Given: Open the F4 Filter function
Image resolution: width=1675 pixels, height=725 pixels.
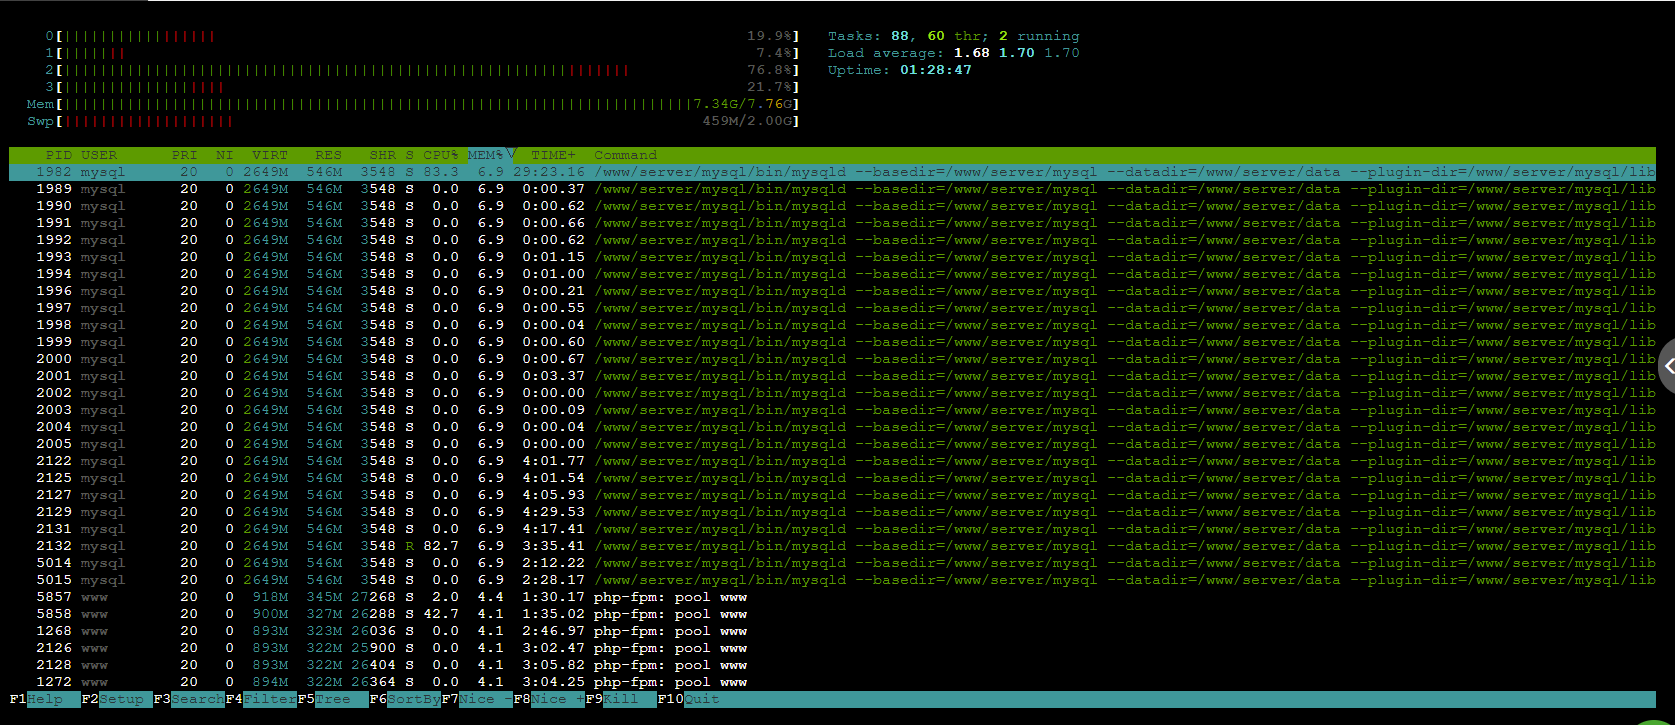Looking at the screenshot, I should tap(261, 699).
